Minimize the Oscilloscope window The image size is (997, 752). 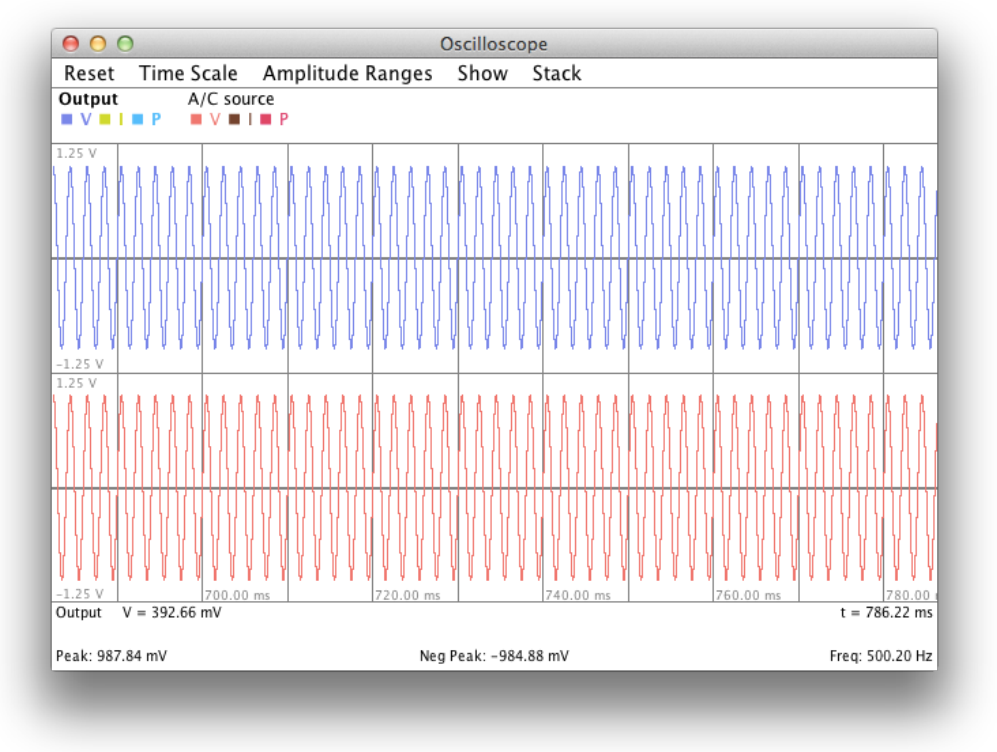pyautogui.click(x=98, y=43)
